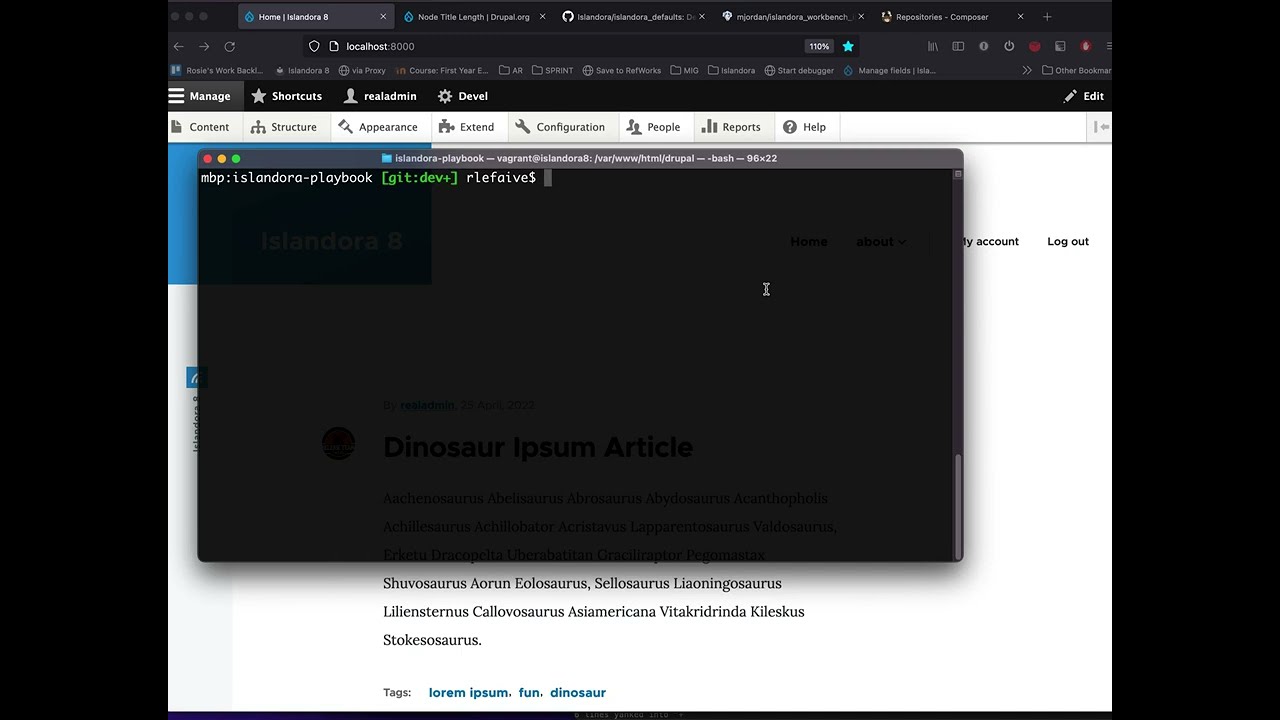Screen dimensions: 1280x720
Task: Click the dinosaur tag
Action: (x=578, y=692)
